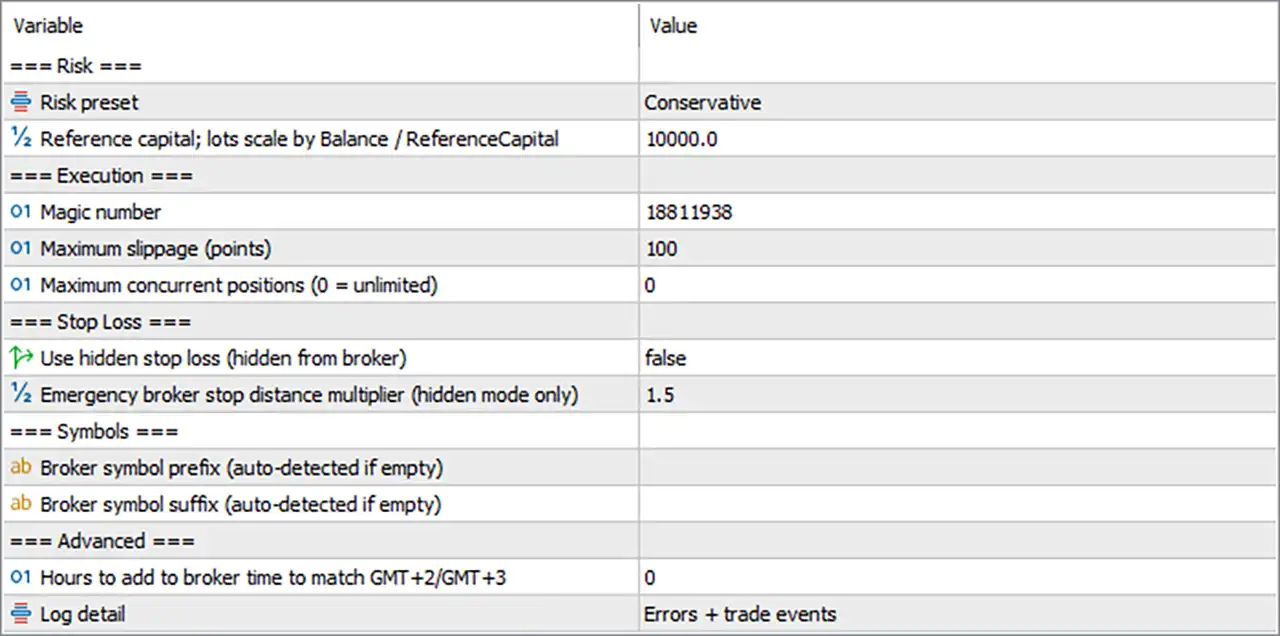Select the 'Use hidden stop loss' label
This screenshot has height=636, width=1280.
coord(223,358)
